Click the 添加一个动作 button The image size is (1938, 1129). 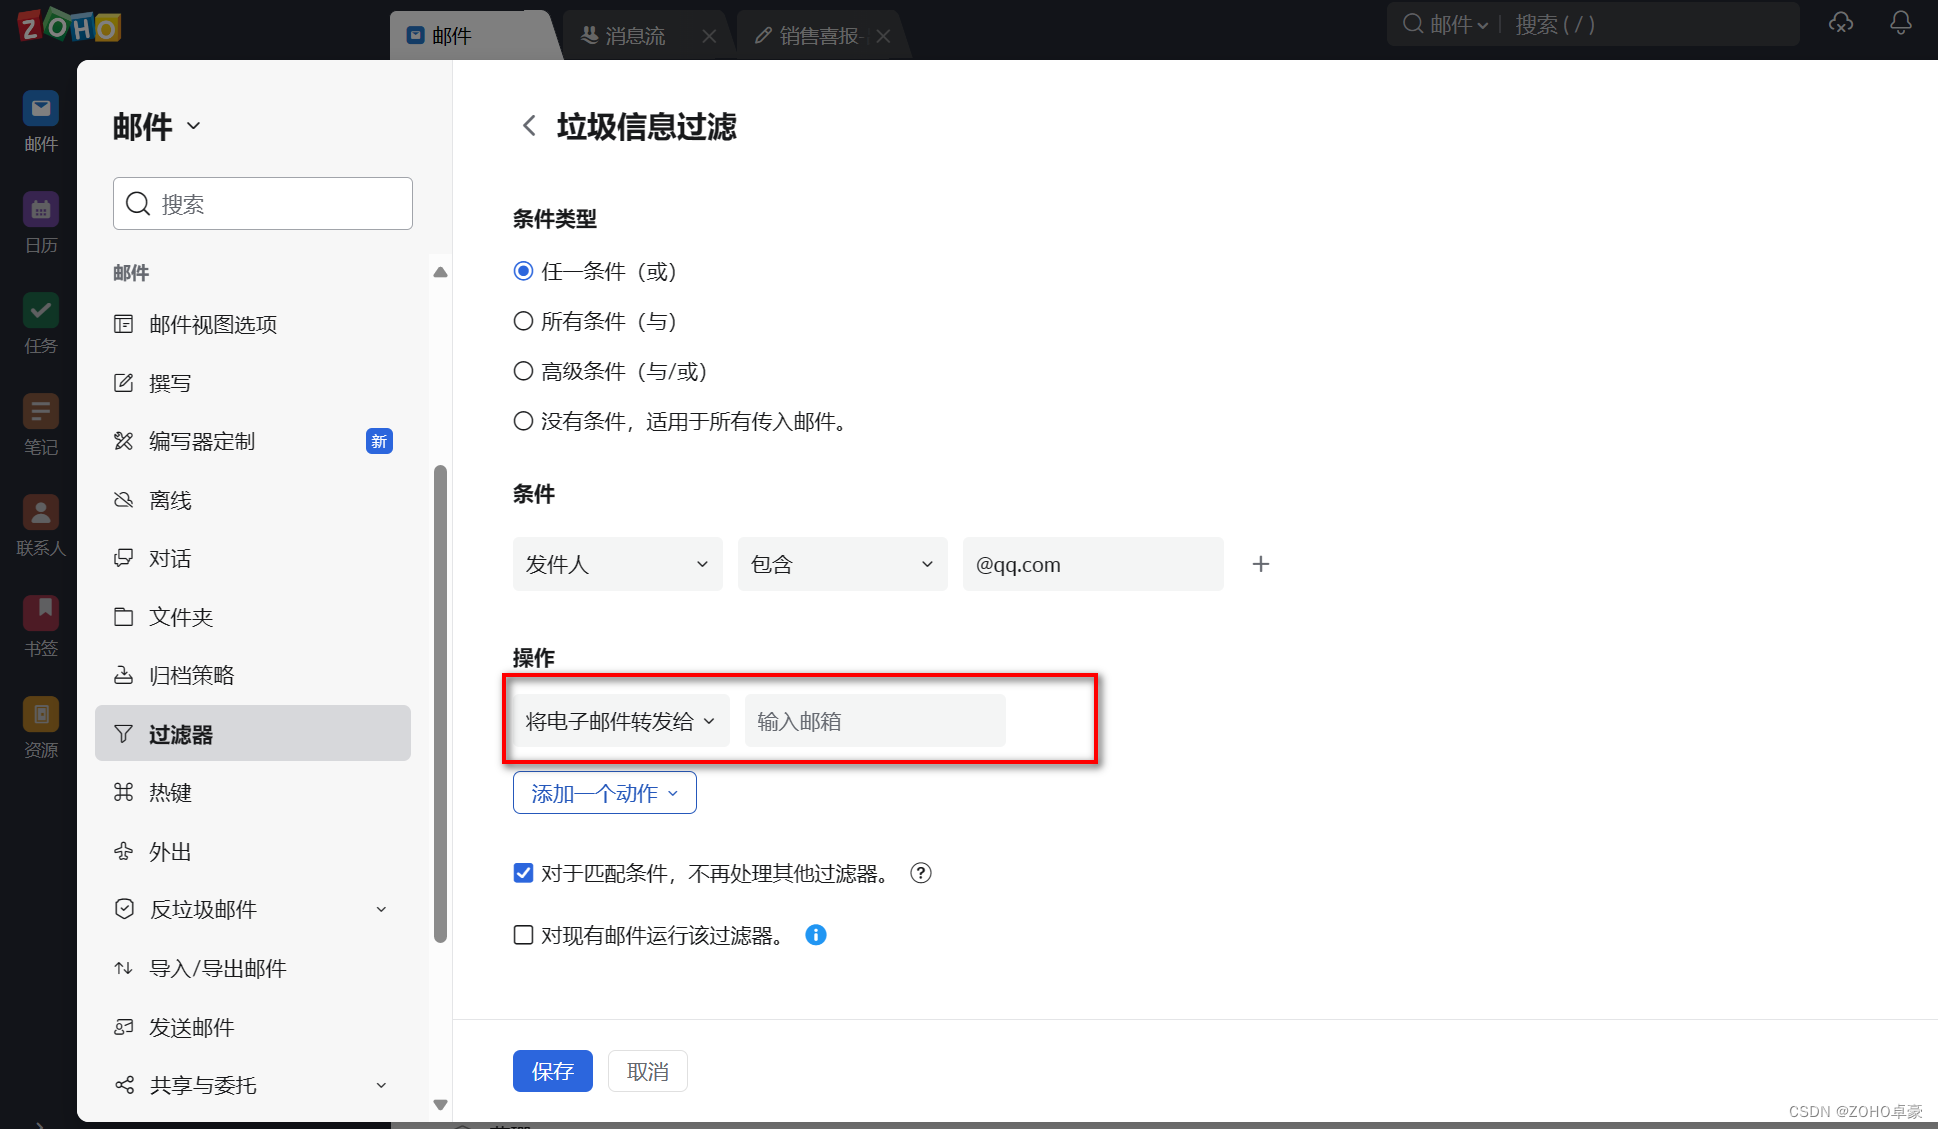[604, 793]
